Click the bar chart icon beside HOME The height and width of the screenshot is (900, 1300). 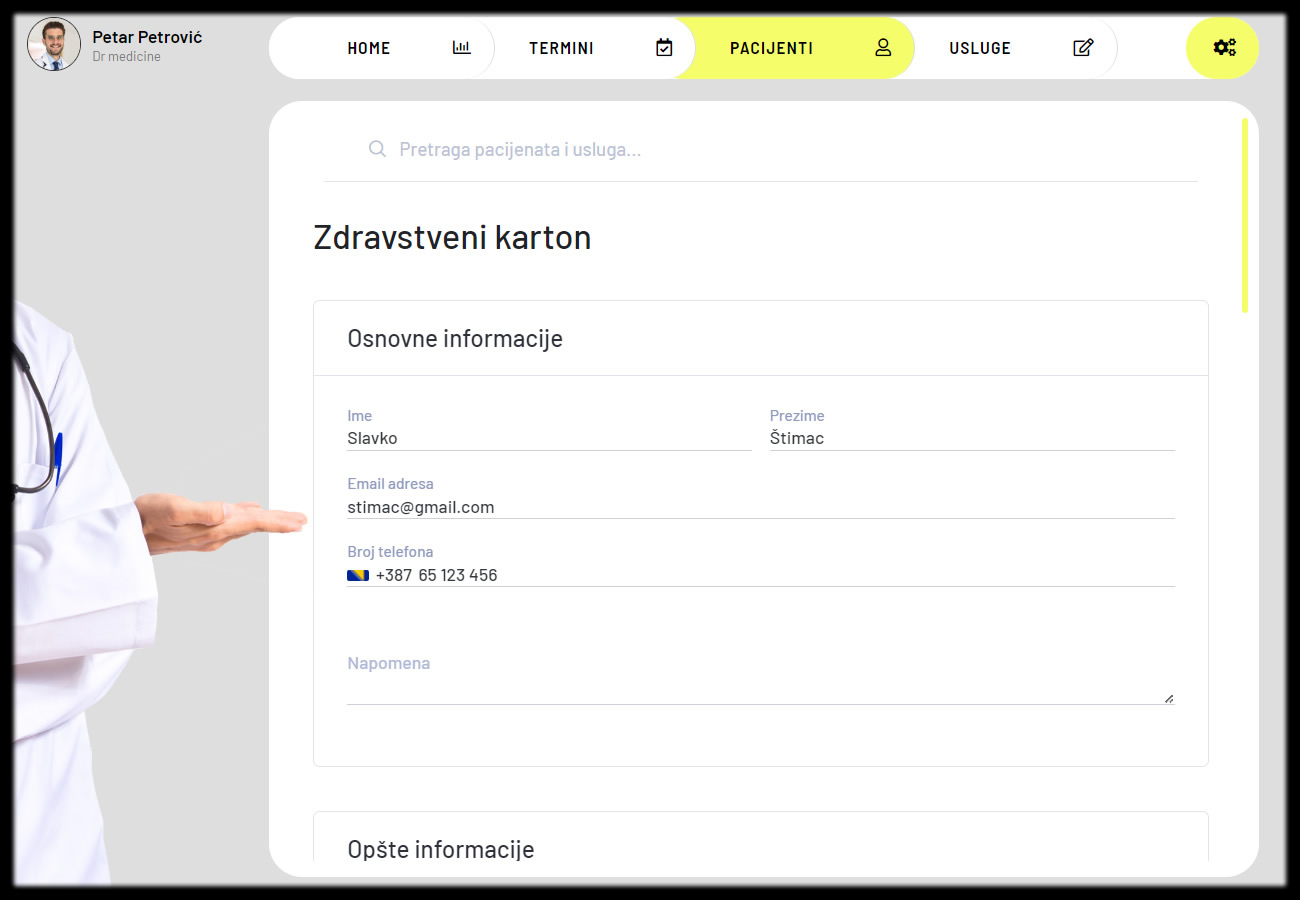pos(461,48)
